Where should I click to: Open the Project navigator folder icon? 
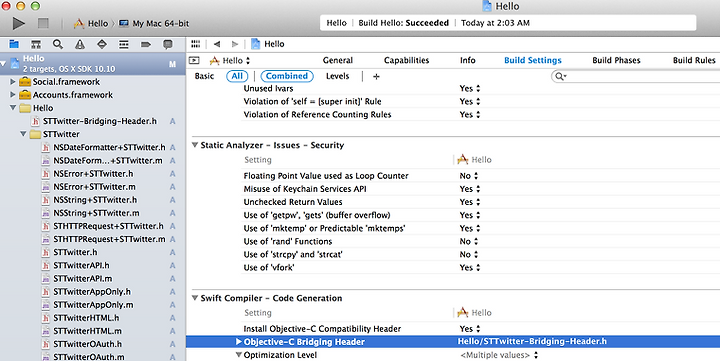coord(14,44)
